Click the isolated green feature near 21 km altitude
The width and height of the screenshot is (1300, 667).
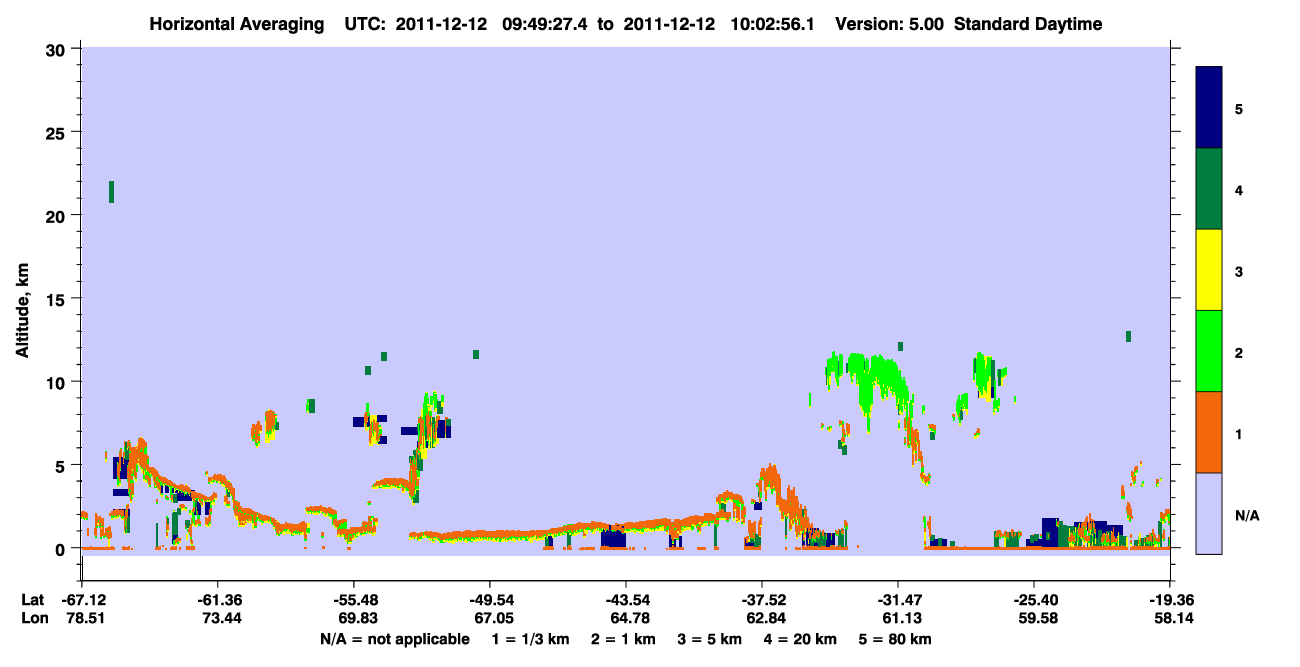(x=111, y=192)
